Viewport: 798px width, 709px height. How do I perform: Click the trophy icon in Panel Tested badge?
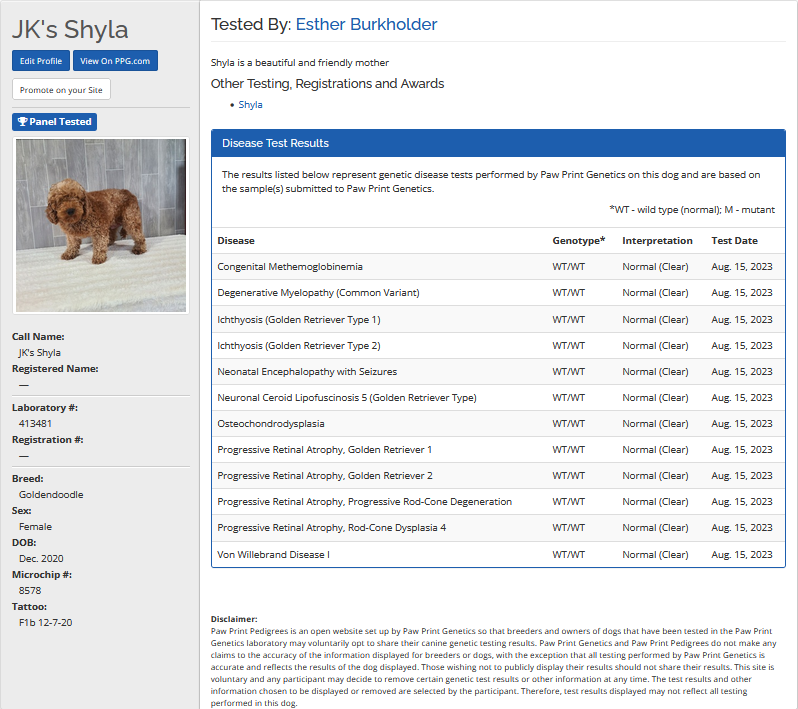tap(23, 122)
